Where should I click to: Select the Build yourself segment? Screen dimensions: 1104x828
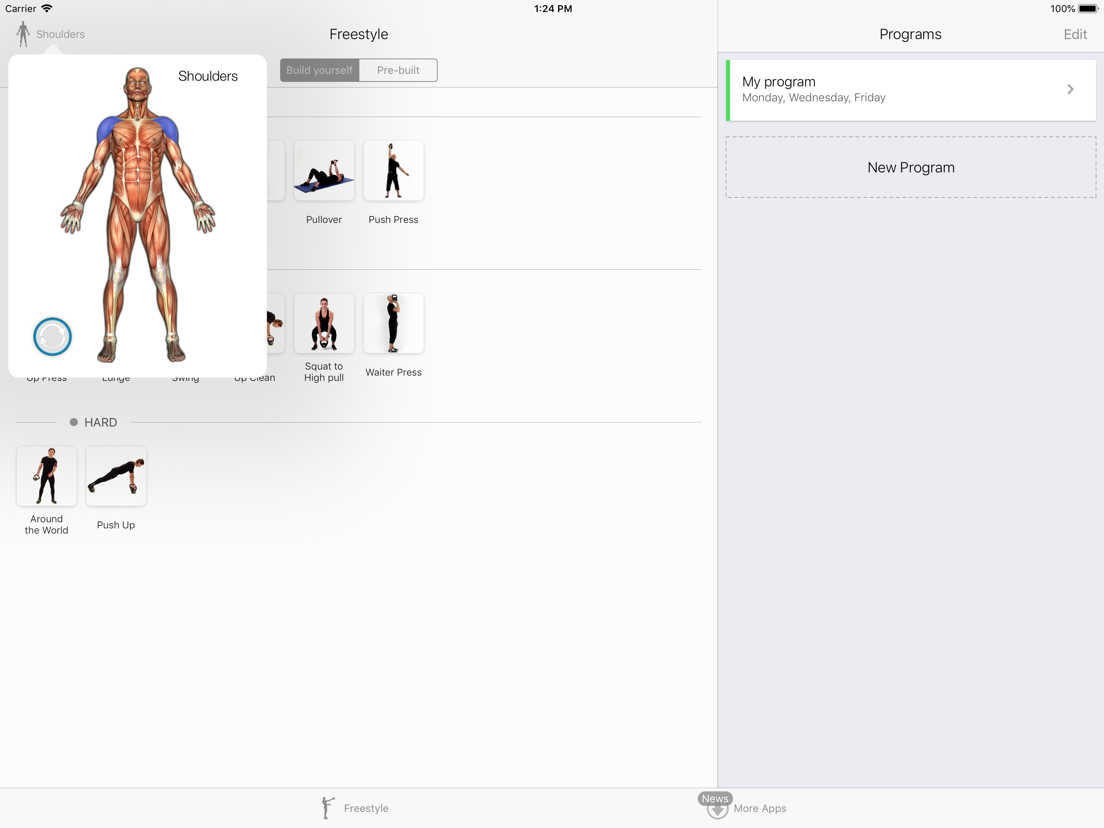click(x=320, y=70)
